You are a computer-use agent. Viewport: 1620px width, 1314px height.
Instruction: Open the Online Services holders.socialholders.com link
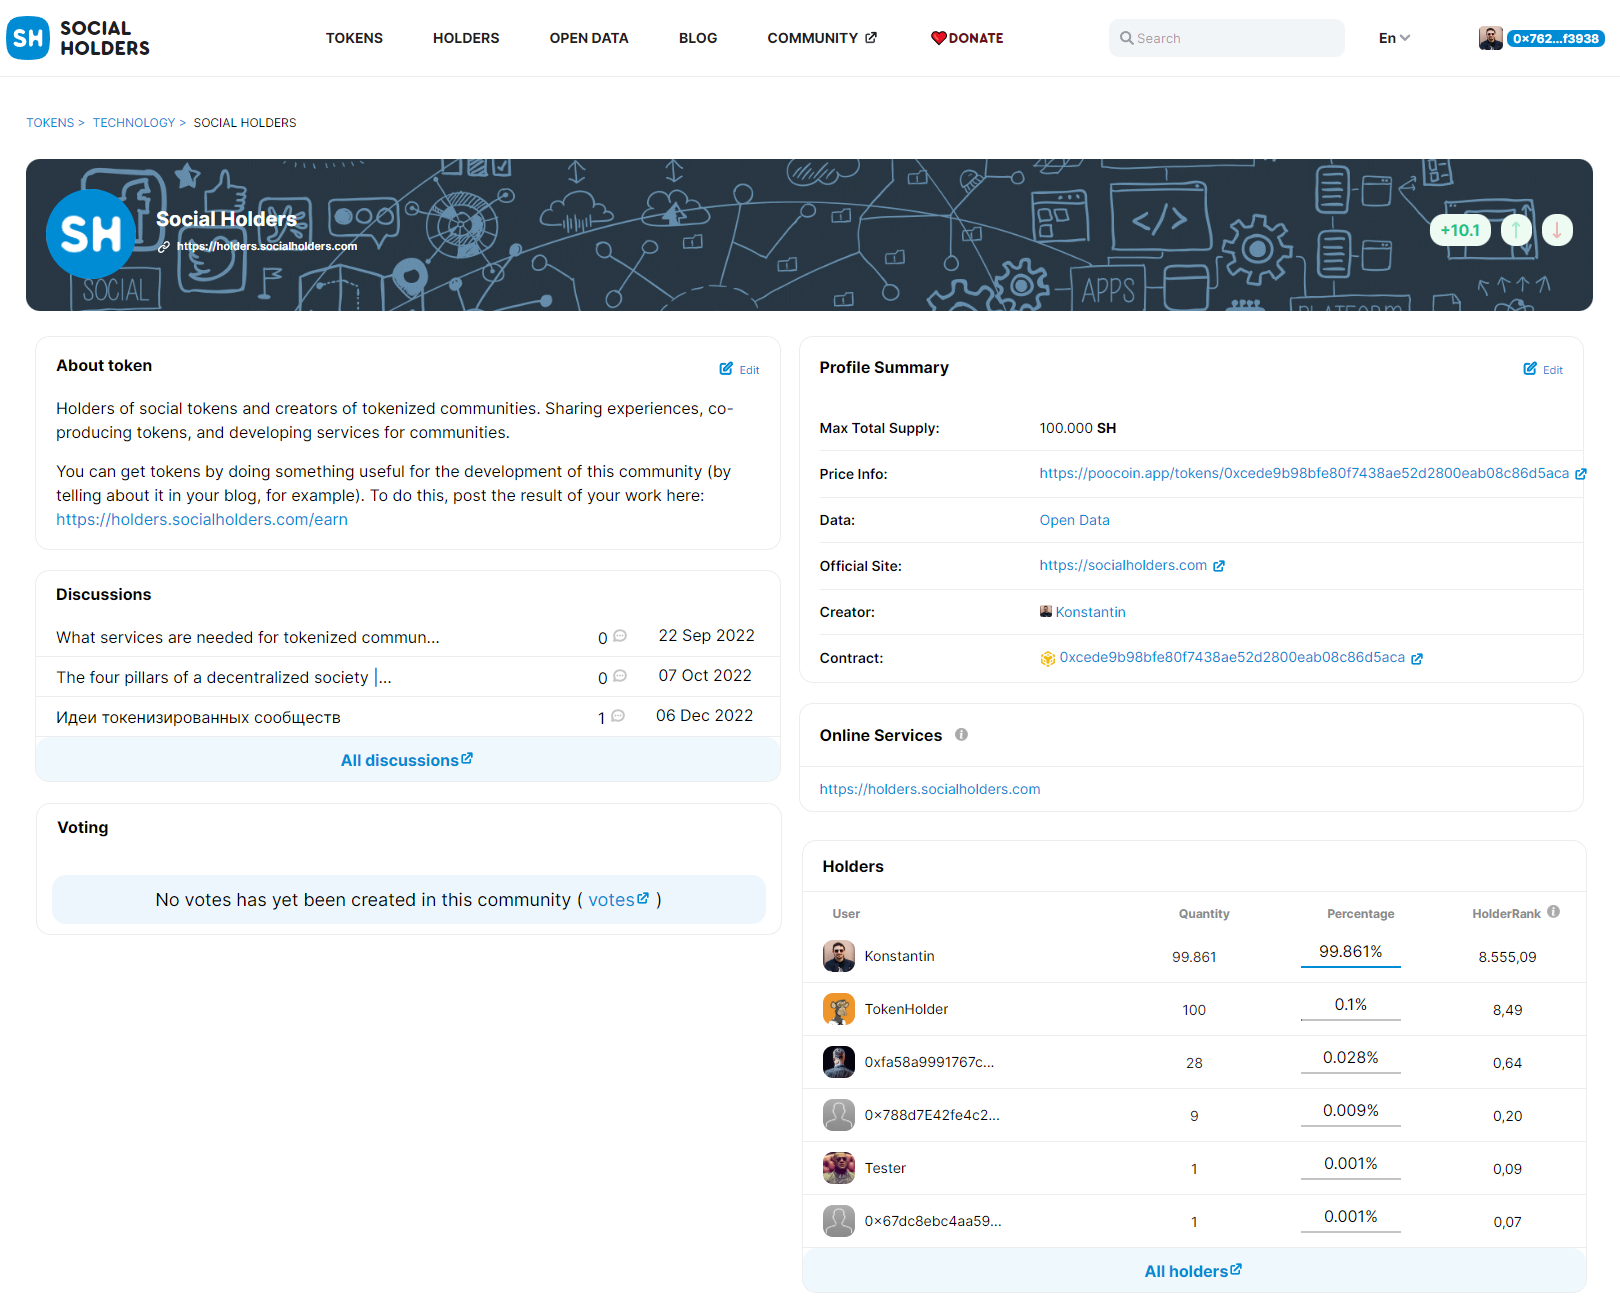tap(930, 789)
